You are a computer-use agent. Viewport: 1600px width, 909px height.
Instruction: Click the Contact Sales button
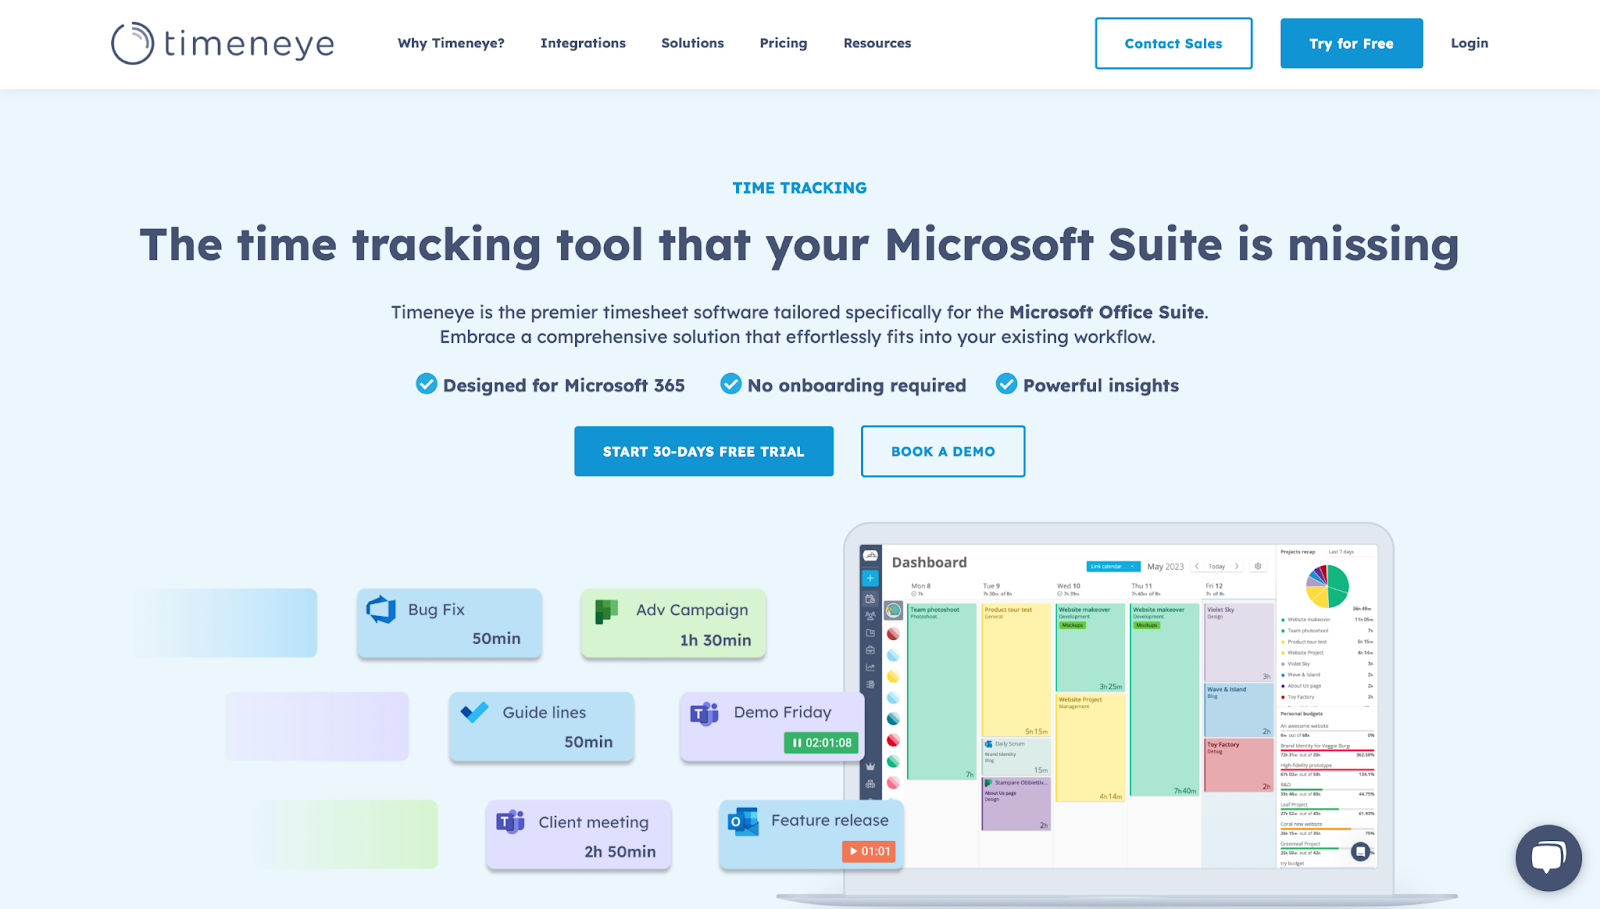click(x=1173, y=43)
